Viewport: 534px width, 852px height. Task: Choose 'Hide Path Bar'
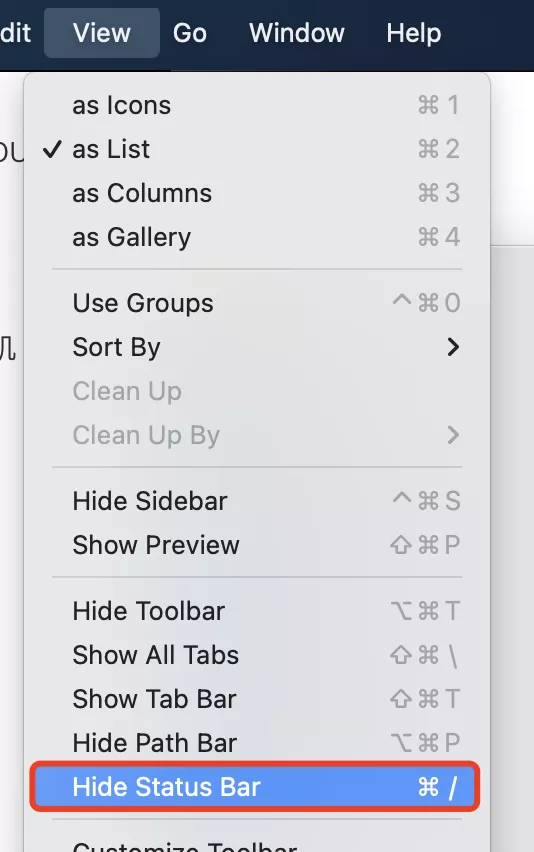(x=257, y=743)
